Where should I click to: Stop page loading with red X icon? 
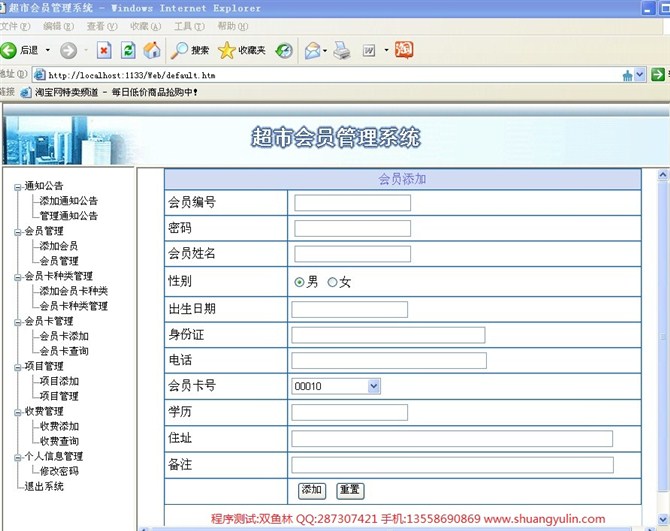pyautogui.click(x=104, y=50)
